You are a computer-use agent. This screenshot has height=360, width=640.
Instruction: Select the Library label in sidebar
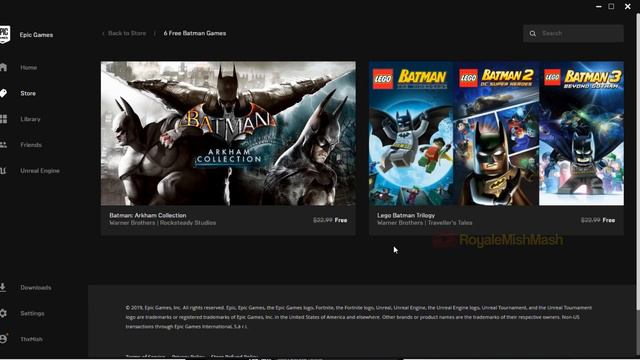click(31, 119)
